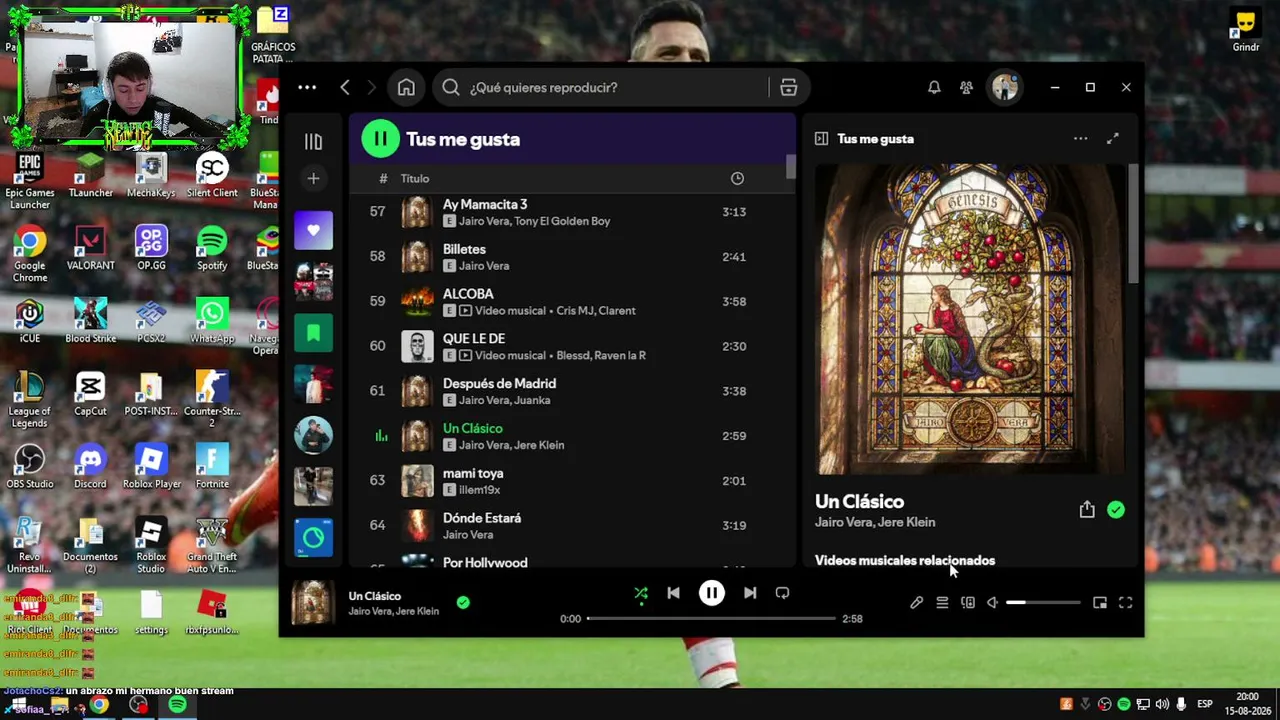Screen dimensions: 1280x720
Task: Sort by the clock duration column
Action: [x=737, y=179]
